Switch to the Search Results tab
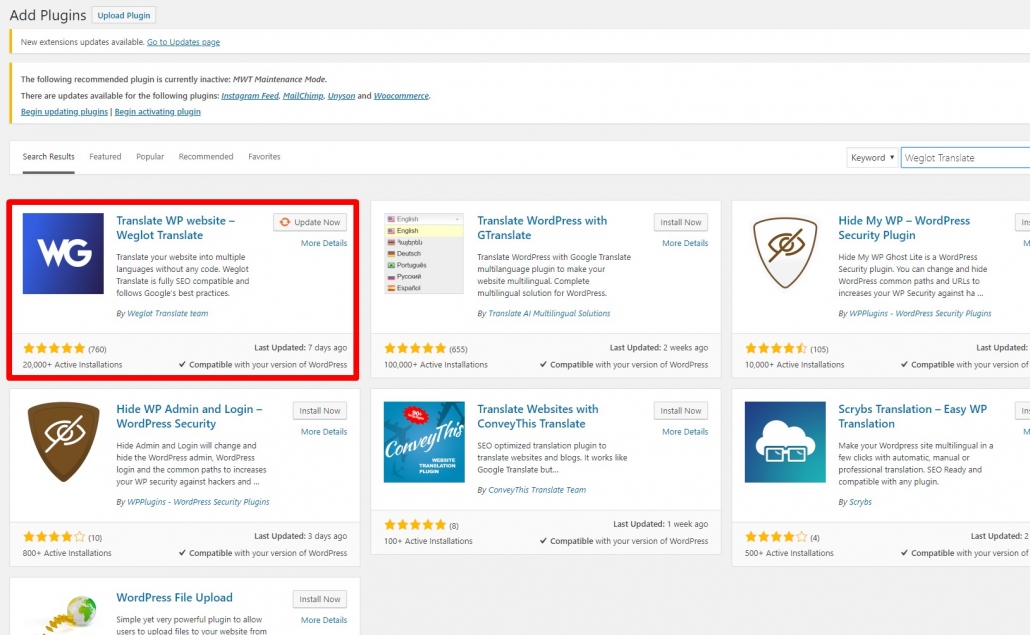This screenshot has width=1030, height=635. click(x=49, y=157)
